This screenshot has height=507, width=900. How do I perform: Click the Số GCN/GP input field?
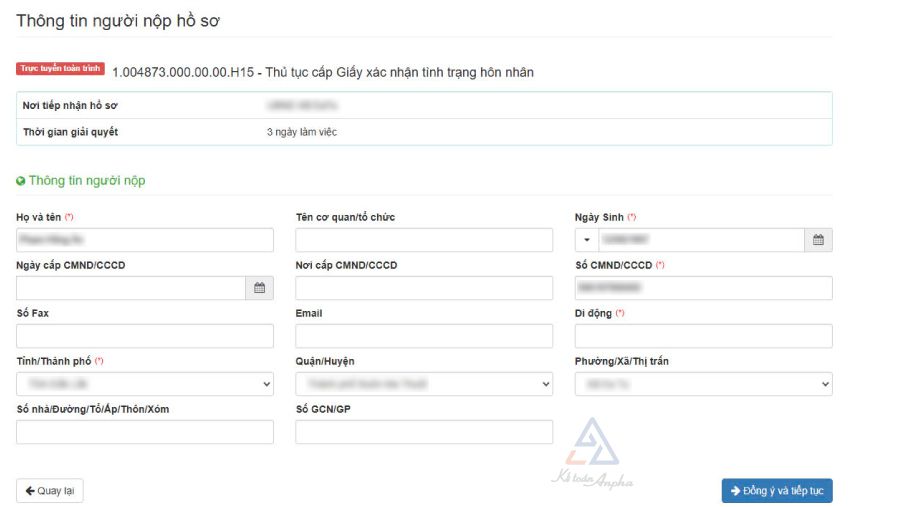coord(424,432)
